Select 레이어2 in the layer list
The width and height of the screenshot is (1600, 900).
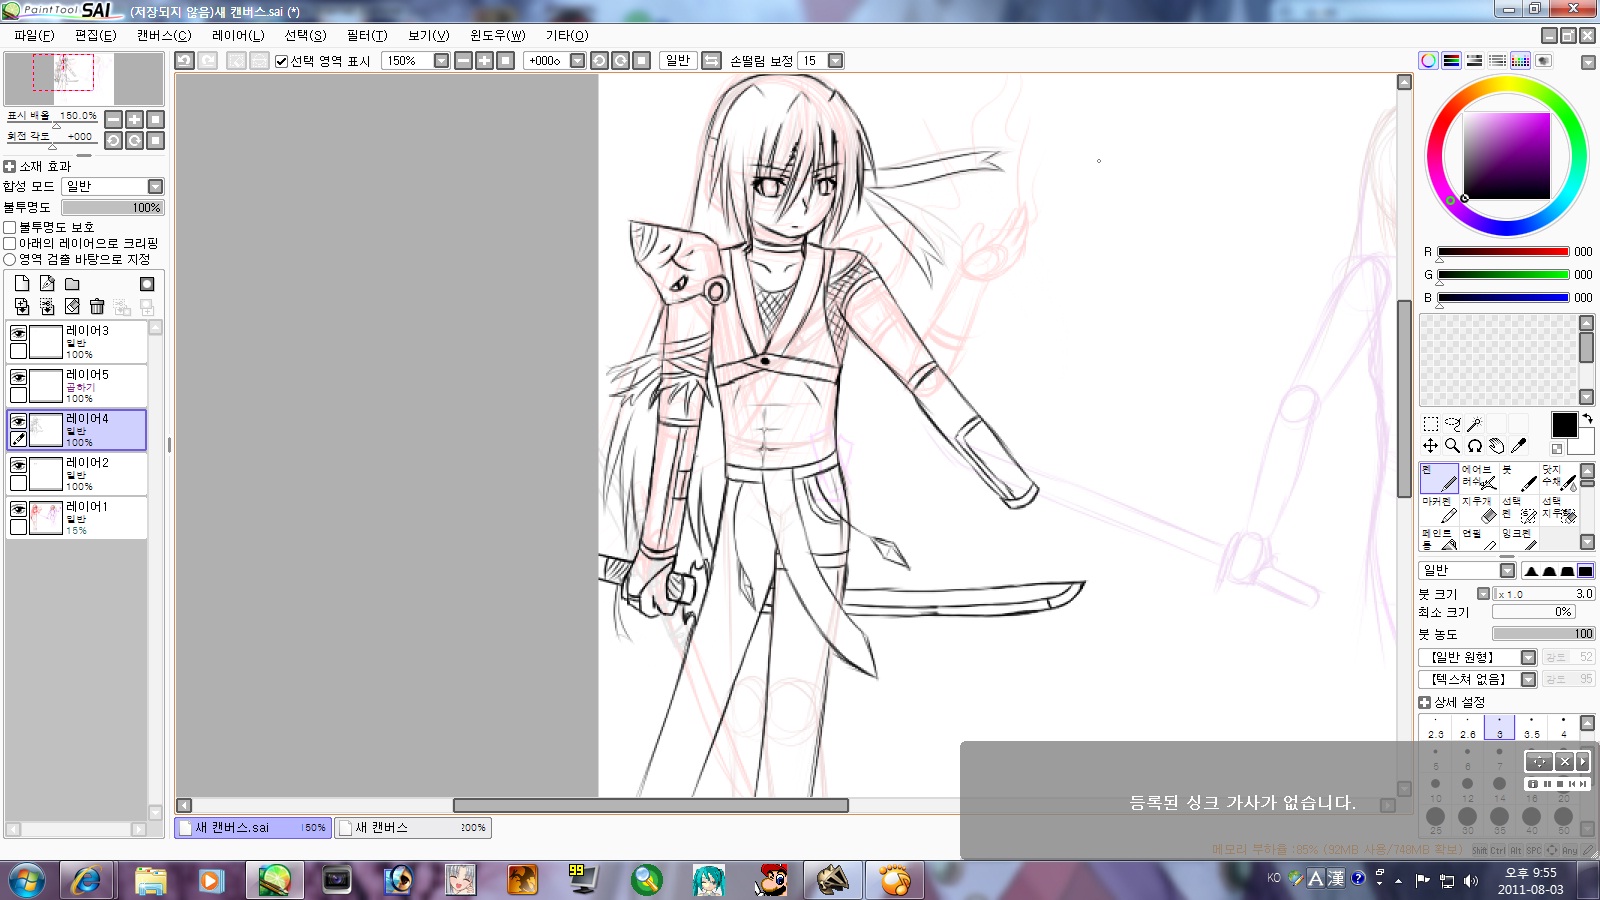click(x=77, y=474)
